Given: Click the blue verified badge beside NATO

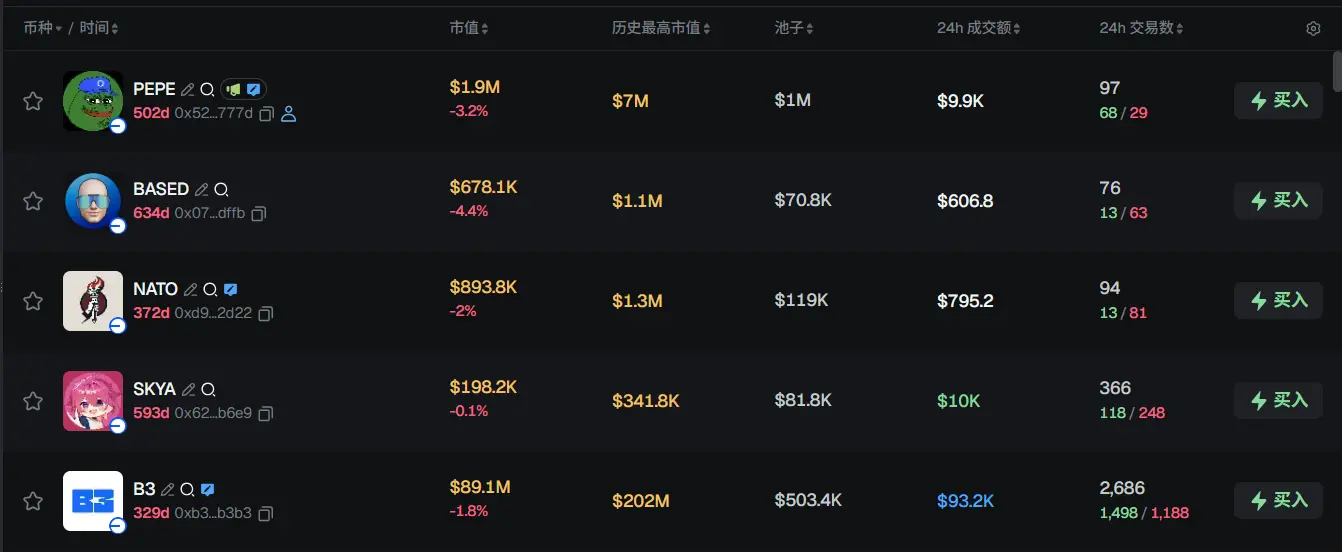Looking at the screenshot, I should (230, 289).
